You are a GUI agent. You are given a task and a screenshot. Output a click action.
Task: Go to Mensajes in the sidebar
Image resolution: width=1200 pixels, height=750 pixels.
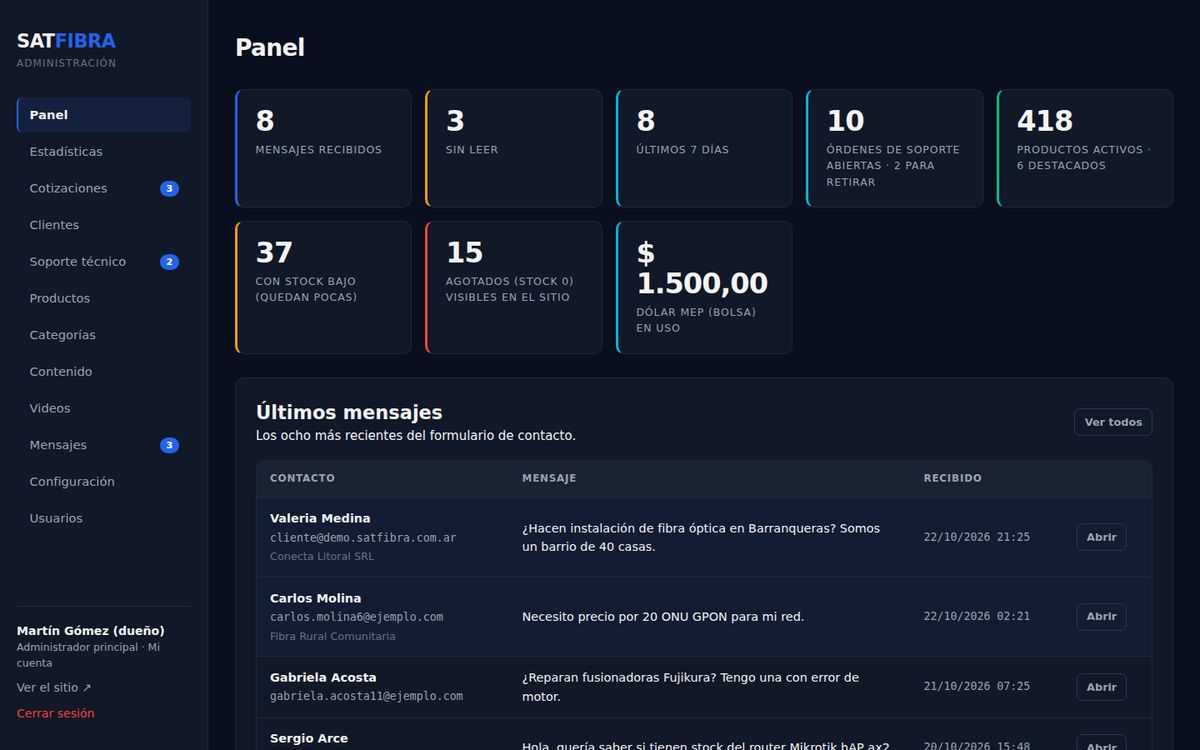click(x=104, y=445)
